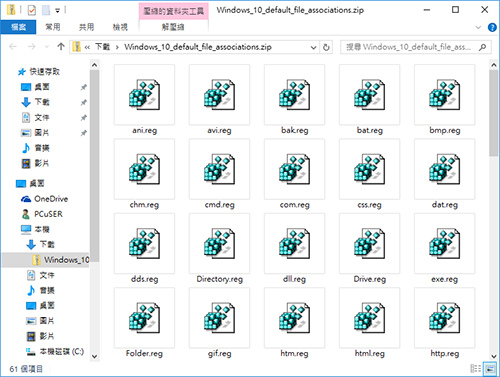
Task: Click the file list scroll up arrow
Action: (494, 65)
